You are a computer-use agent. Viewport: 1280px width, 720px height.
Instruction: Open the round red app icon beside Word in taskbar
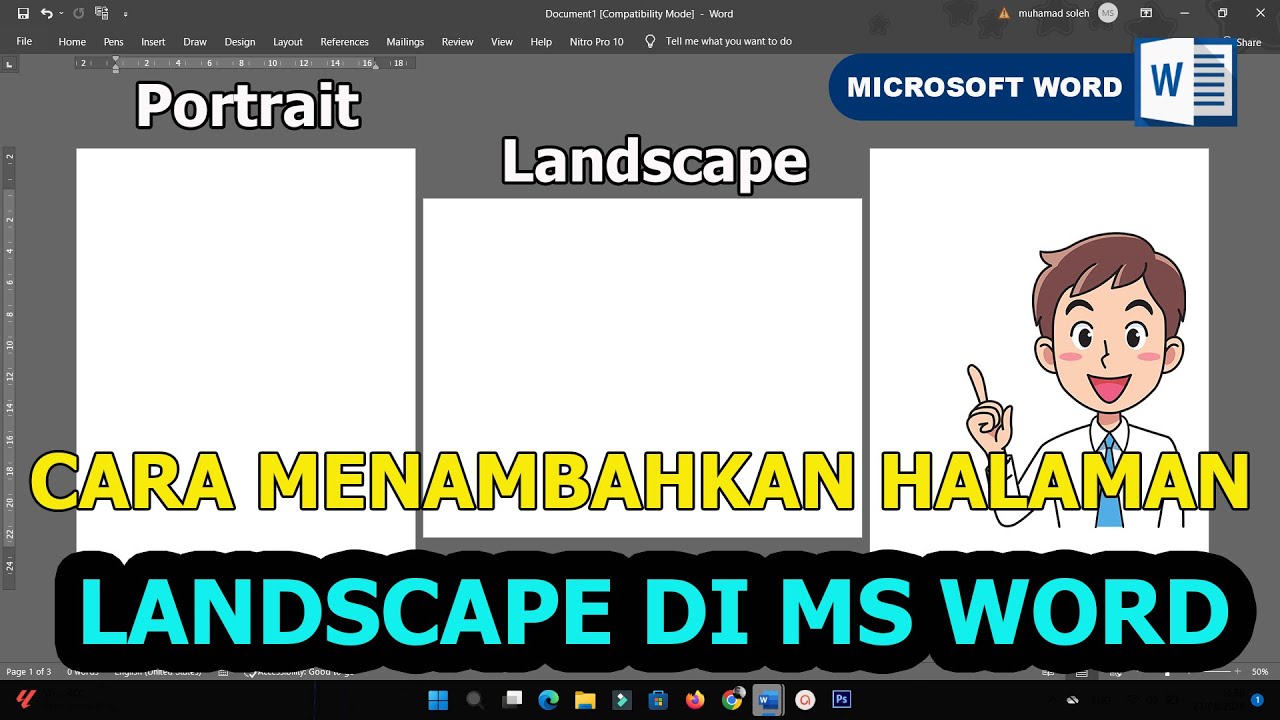pyautogui.click(x=805, y=700)
